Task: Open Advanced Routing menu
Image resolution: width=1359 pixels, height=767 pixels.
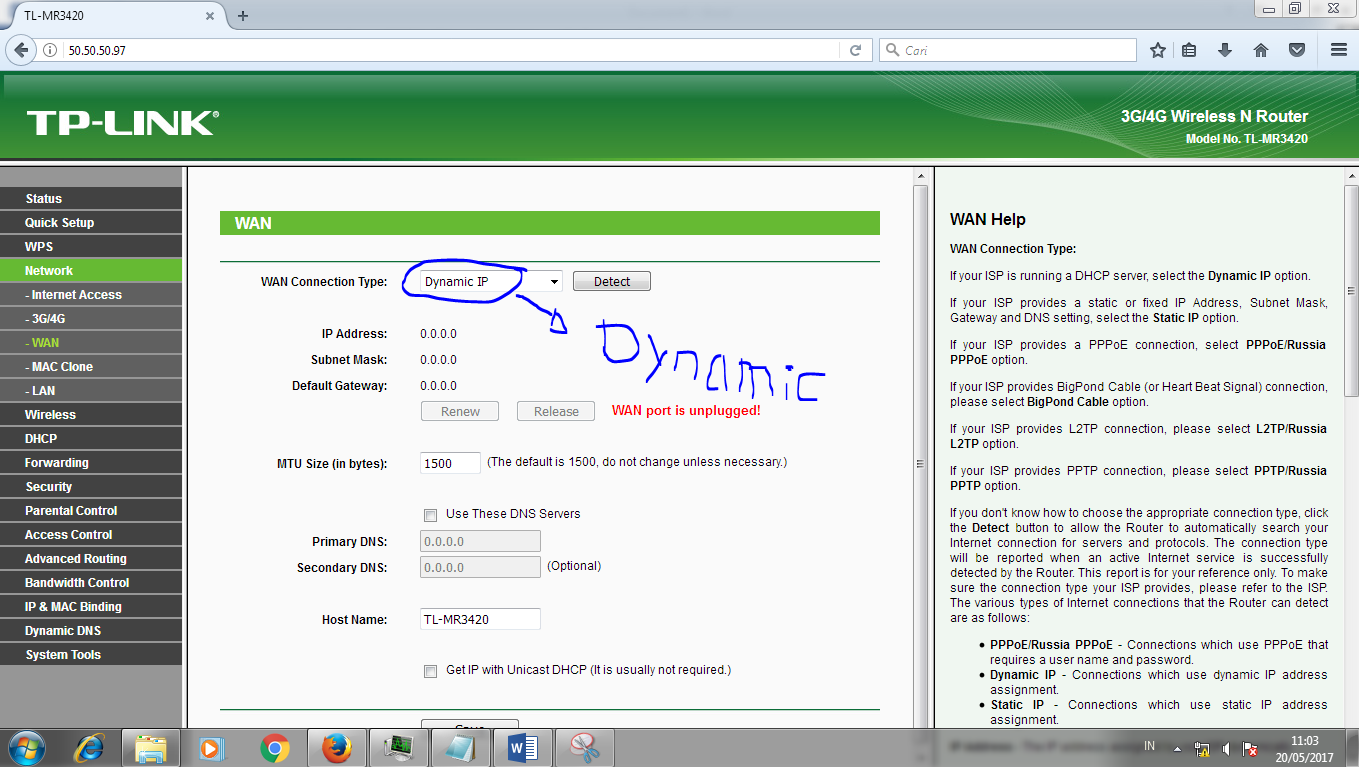Action: pos(91,558)
